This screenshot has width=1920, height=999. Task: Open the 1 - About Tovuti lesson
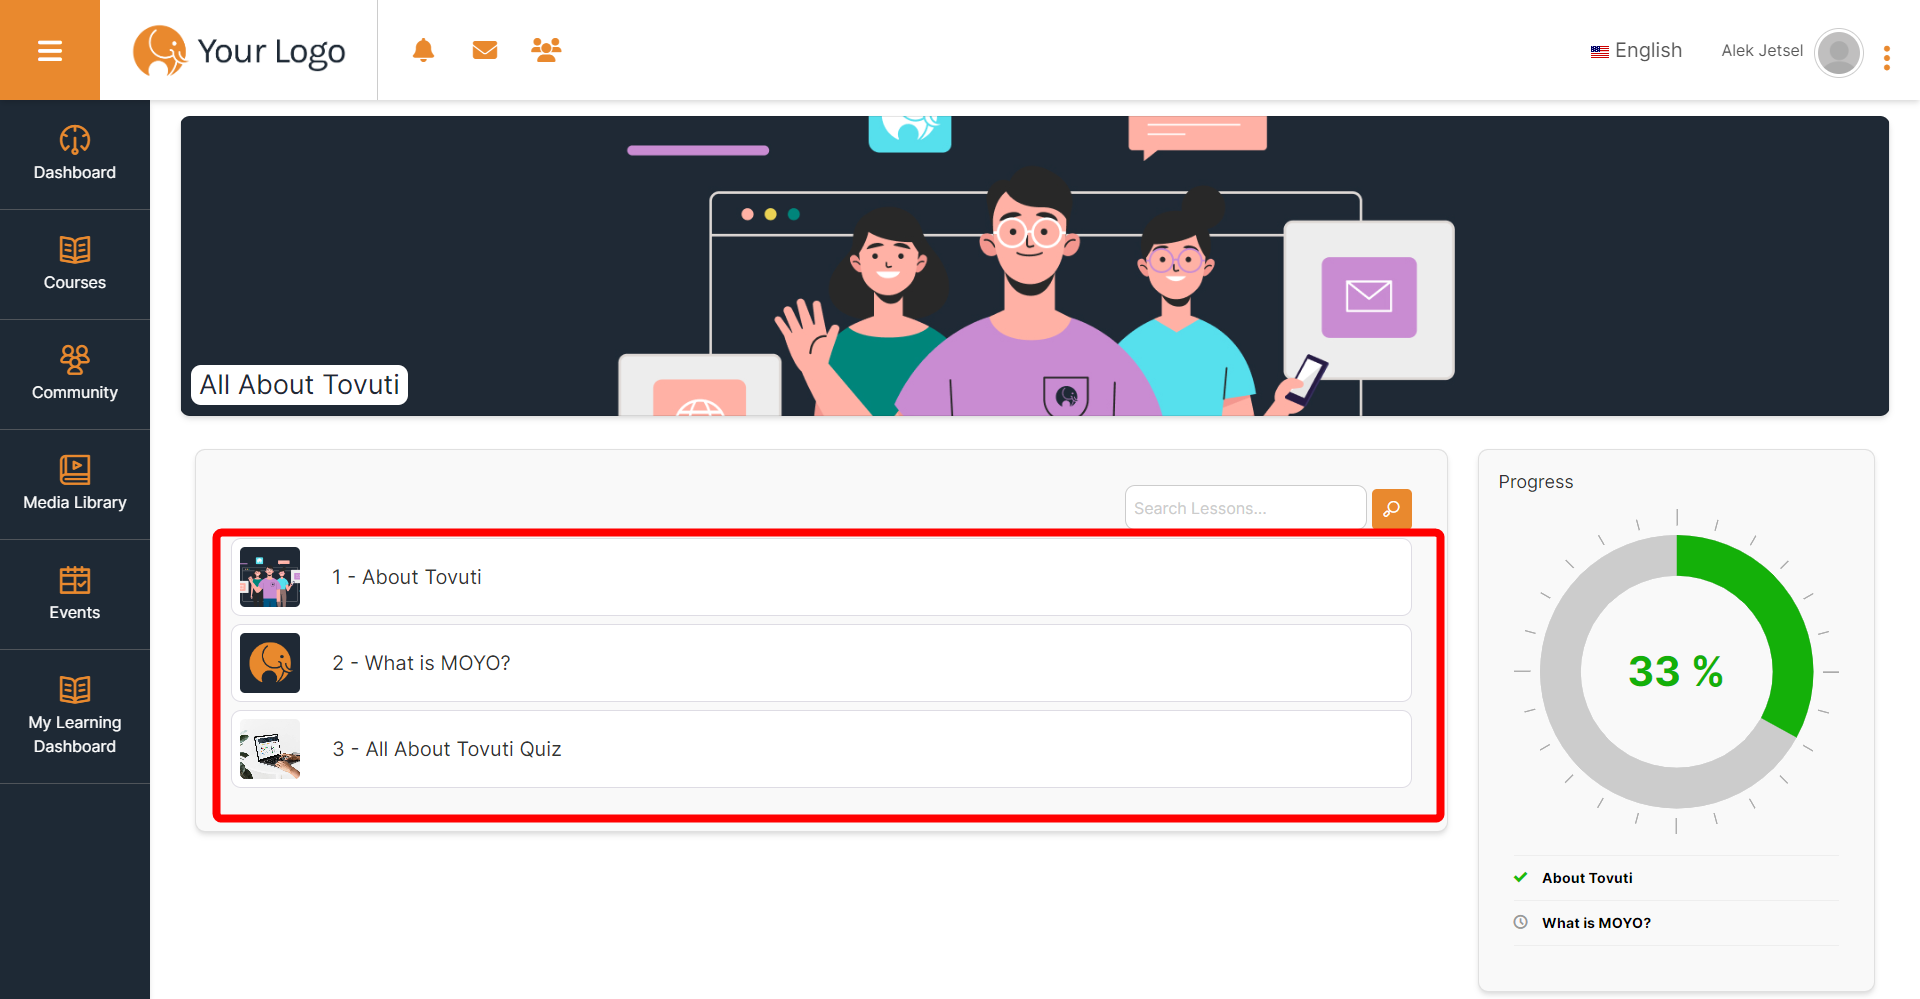point(821,577)
